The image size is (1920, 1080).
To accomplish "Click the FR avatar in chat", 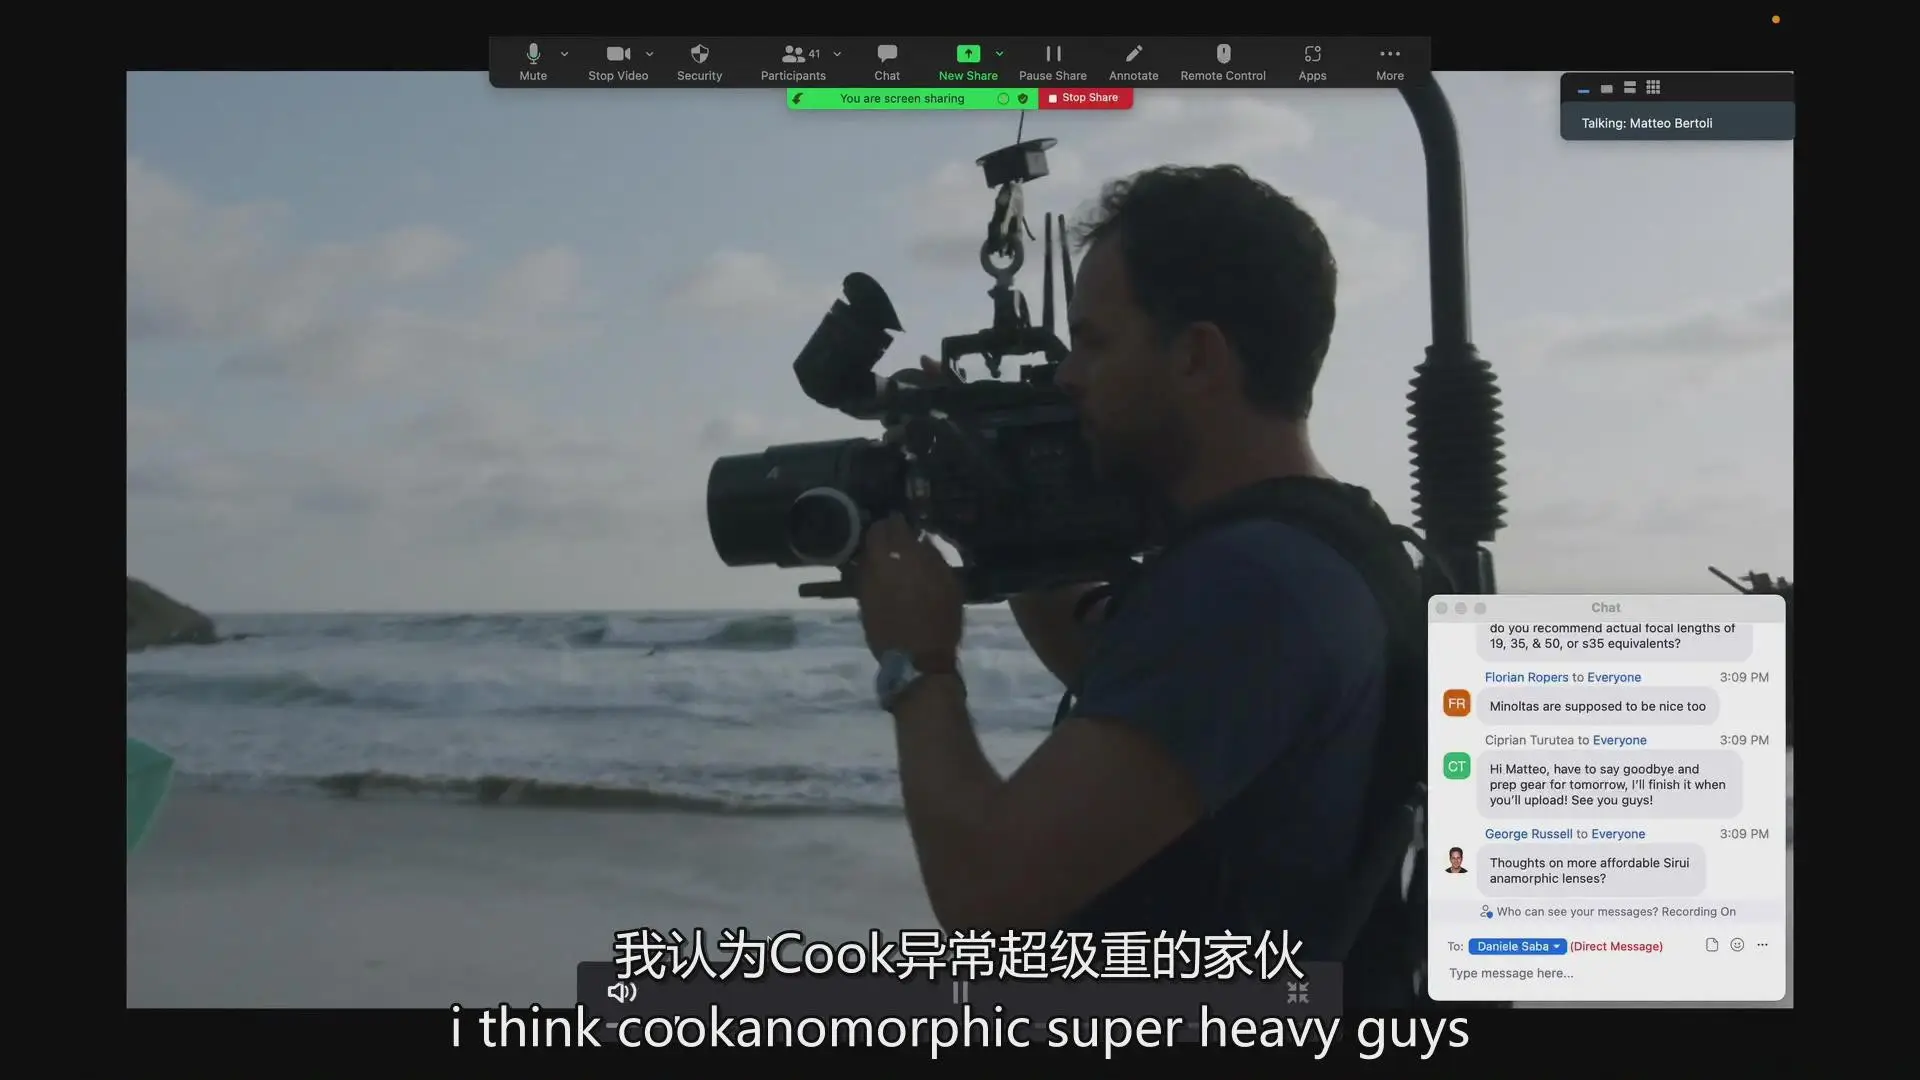I will tap(1456, 704).
